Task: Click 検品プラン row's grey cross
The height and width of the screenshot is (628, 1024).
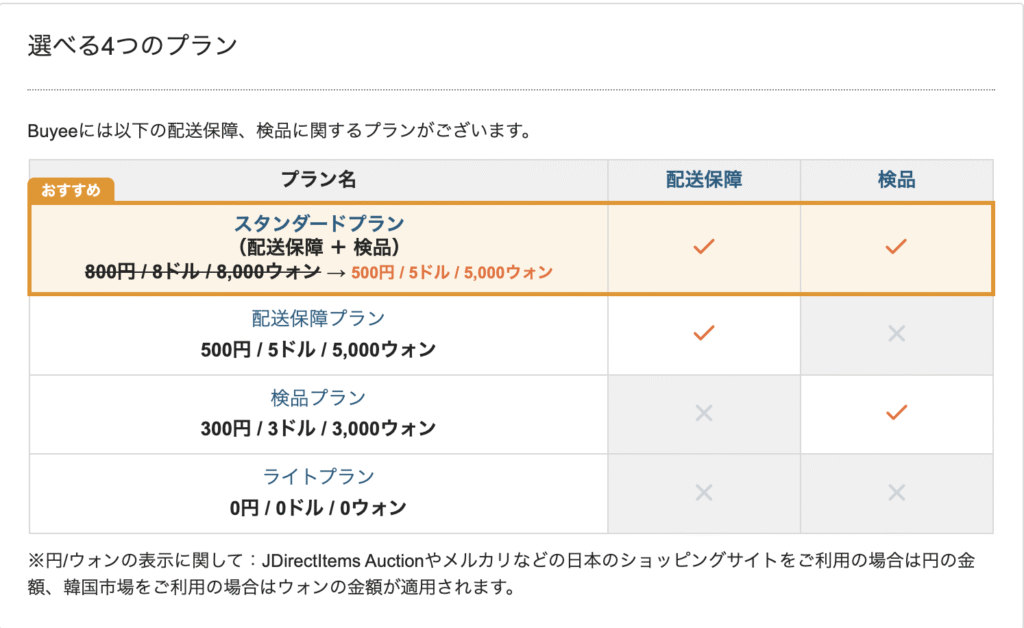Action: [x=704, y=413]
